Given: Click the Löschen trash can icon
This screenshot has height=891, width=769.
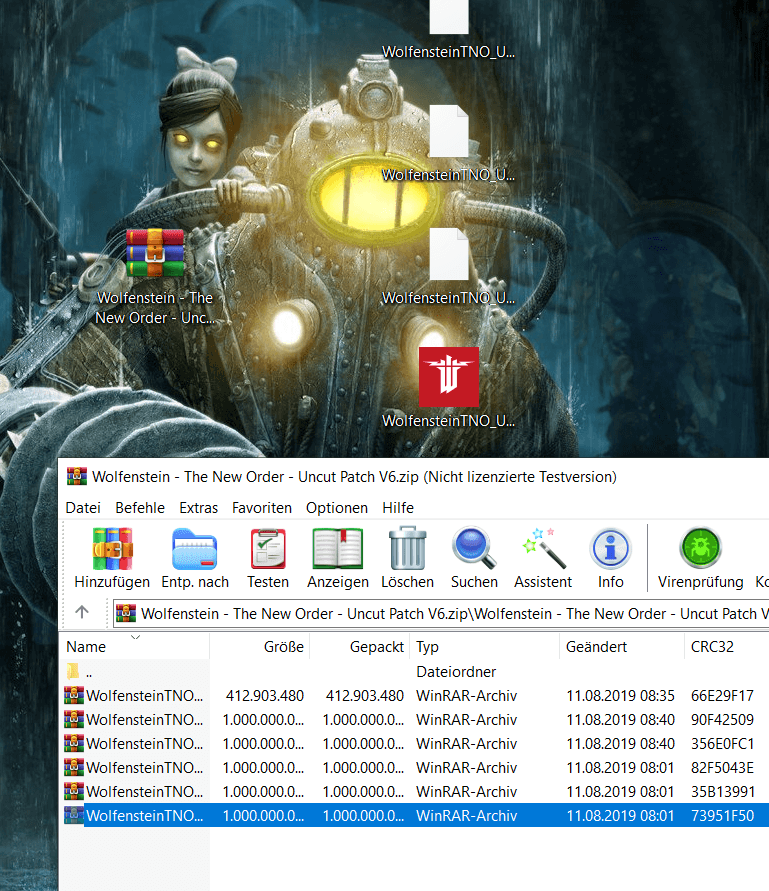Looking at the screenshot, I should pos(408,548).
